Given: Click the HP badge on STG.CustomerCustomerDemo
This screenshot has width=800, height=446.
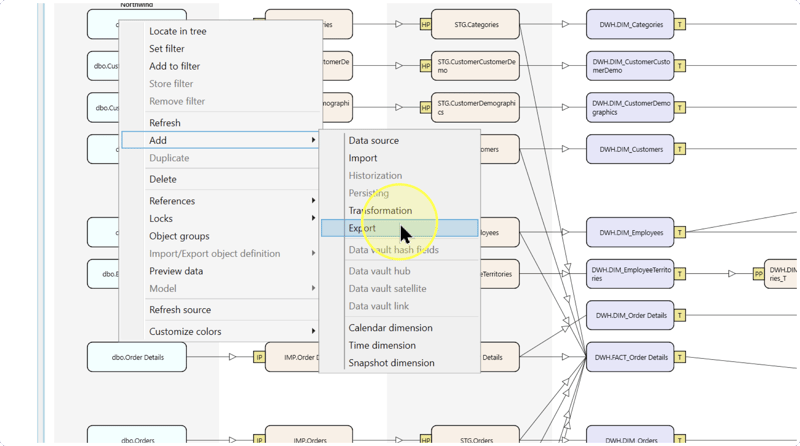Looking at the screenshot, I should coord(426,66).
